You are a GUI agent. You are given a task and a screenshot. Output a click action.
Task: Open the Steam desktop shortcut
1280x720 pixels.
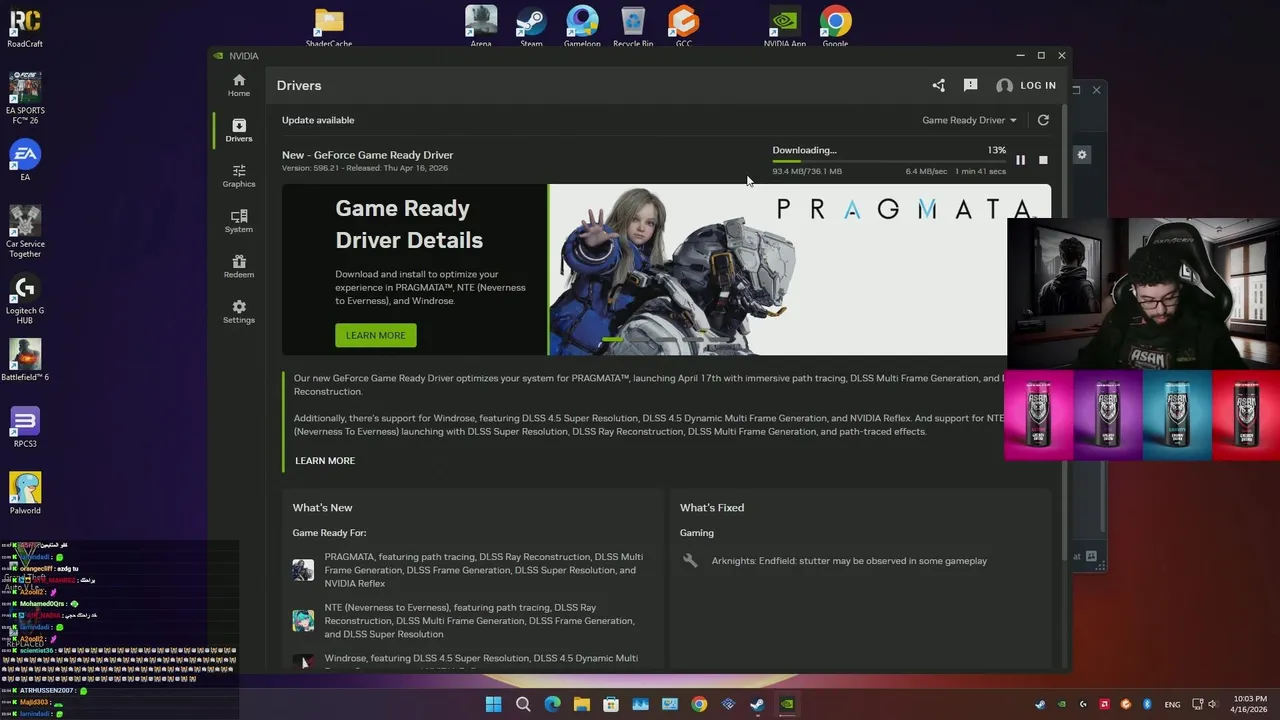pos(531,27)
